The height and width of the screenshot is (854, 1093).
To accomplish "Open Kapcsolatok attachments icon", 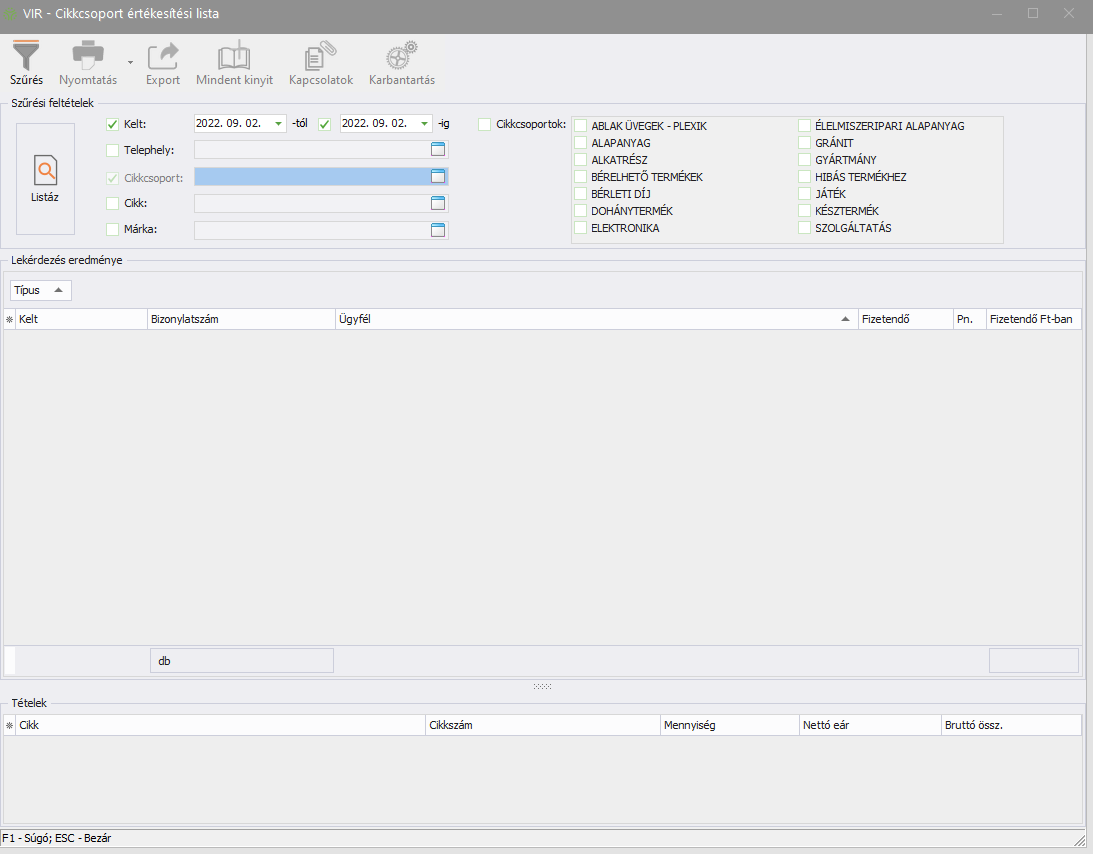I will [x=321, y=55].
